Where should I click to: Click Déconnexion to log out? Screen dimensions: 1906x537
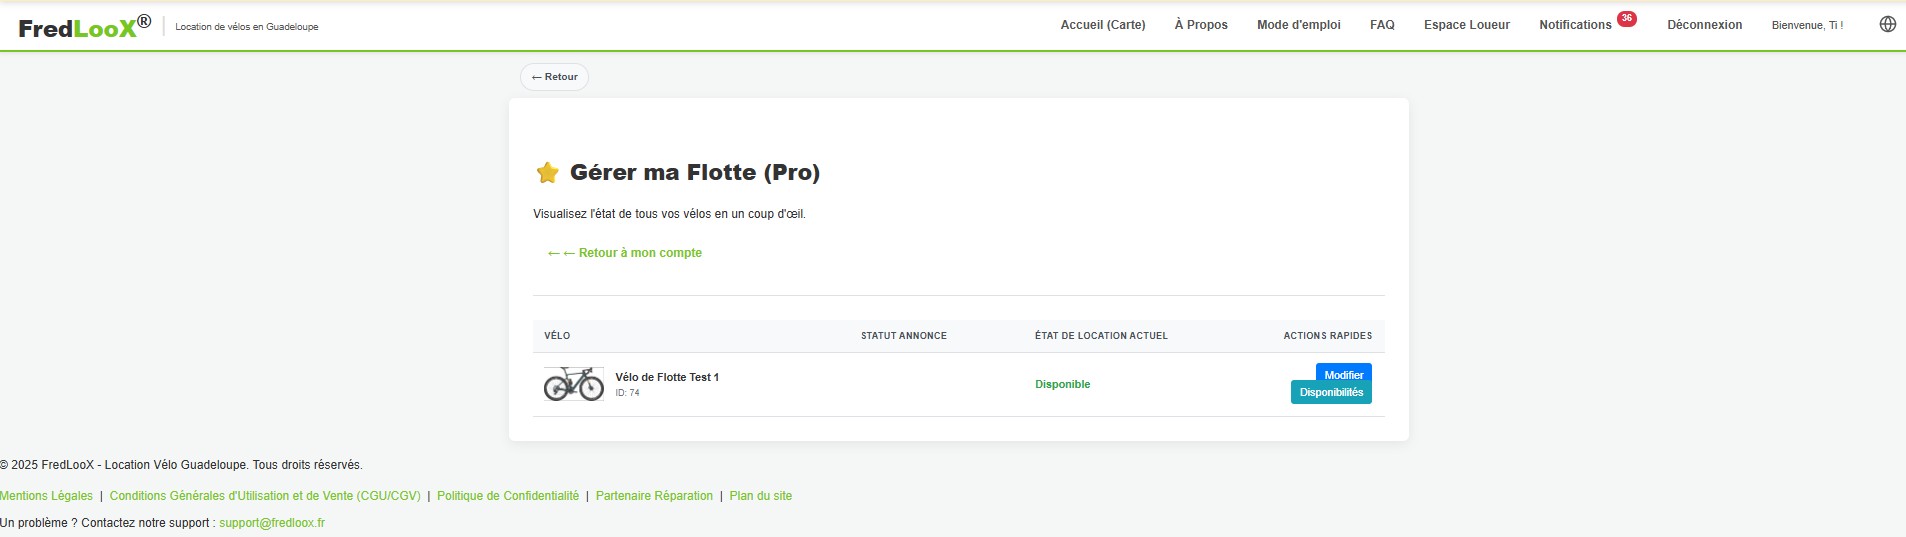coord(1703,25)
